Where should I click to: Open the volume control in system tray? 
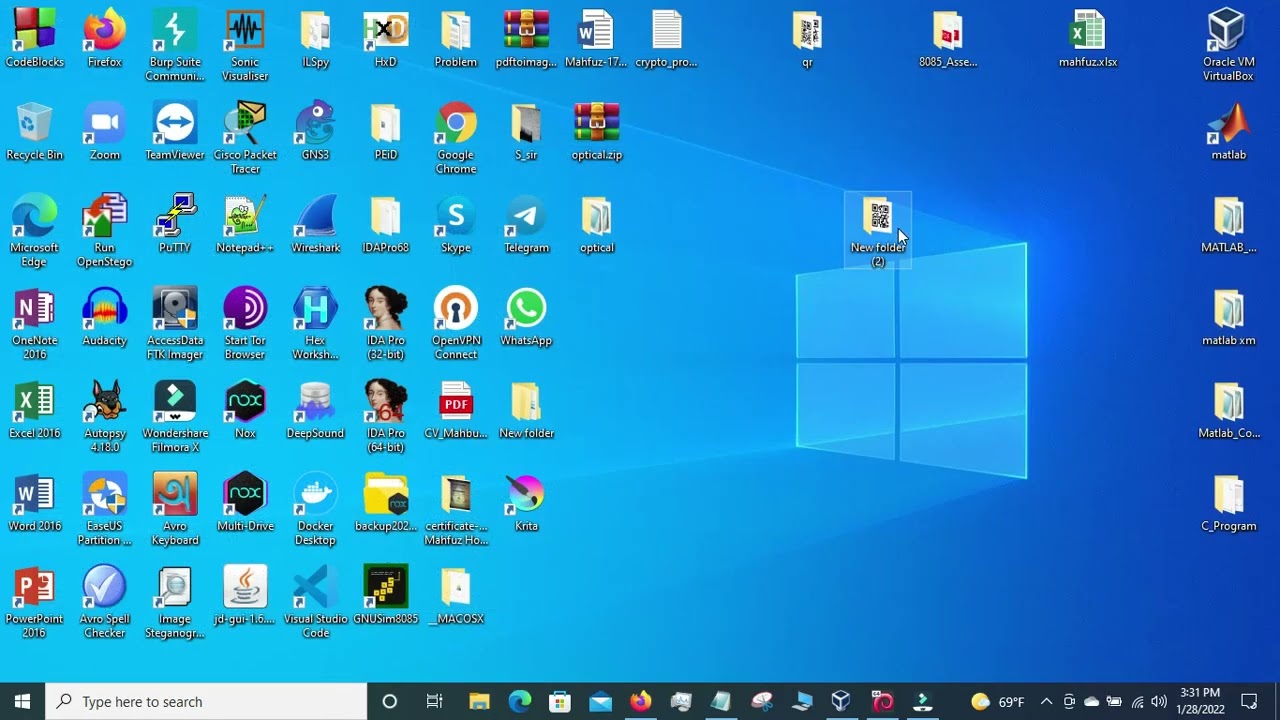point(1159,701)
